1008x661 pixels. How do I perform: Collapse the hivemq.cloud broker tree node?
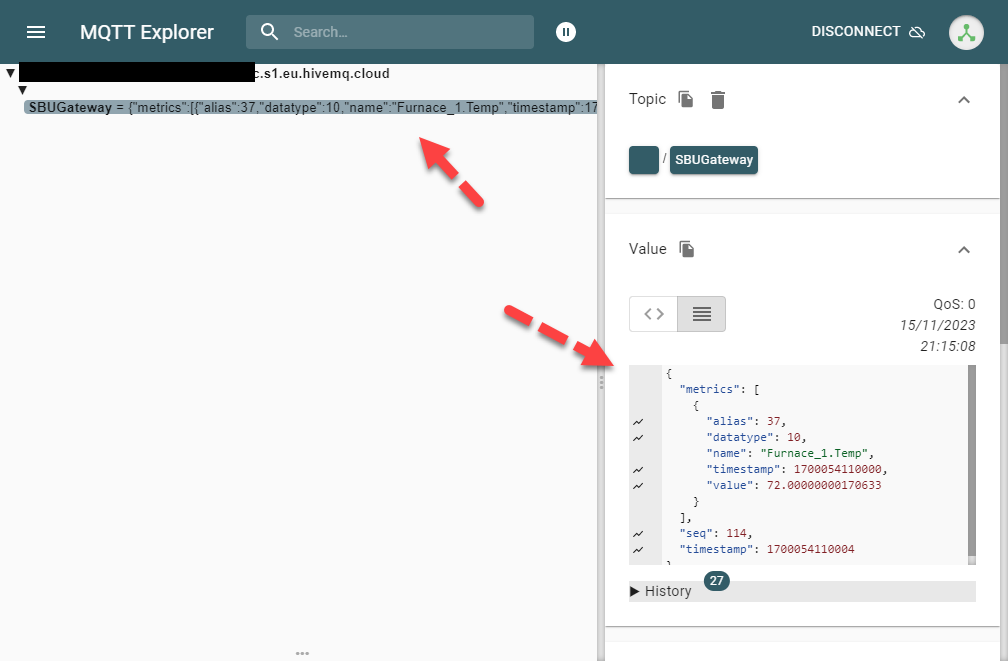[x=10, y=72]
